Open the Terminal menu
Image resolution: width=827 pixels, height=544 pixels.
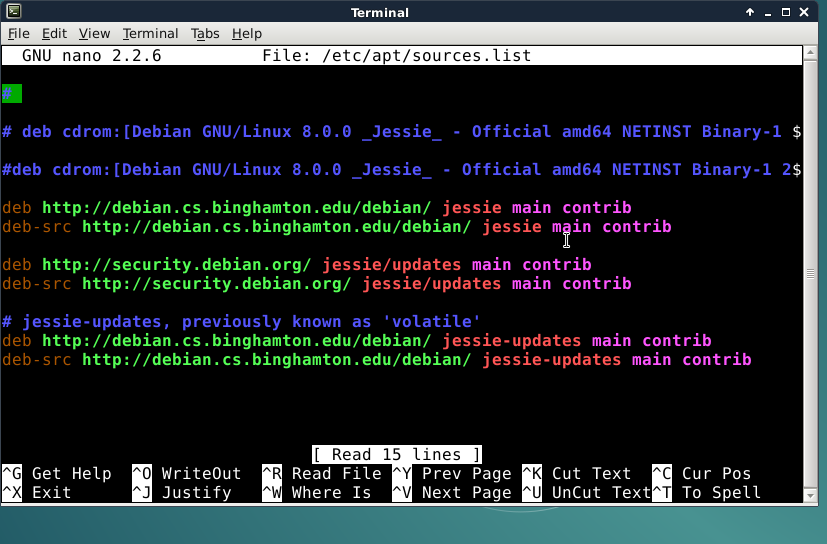click(150, 34)
